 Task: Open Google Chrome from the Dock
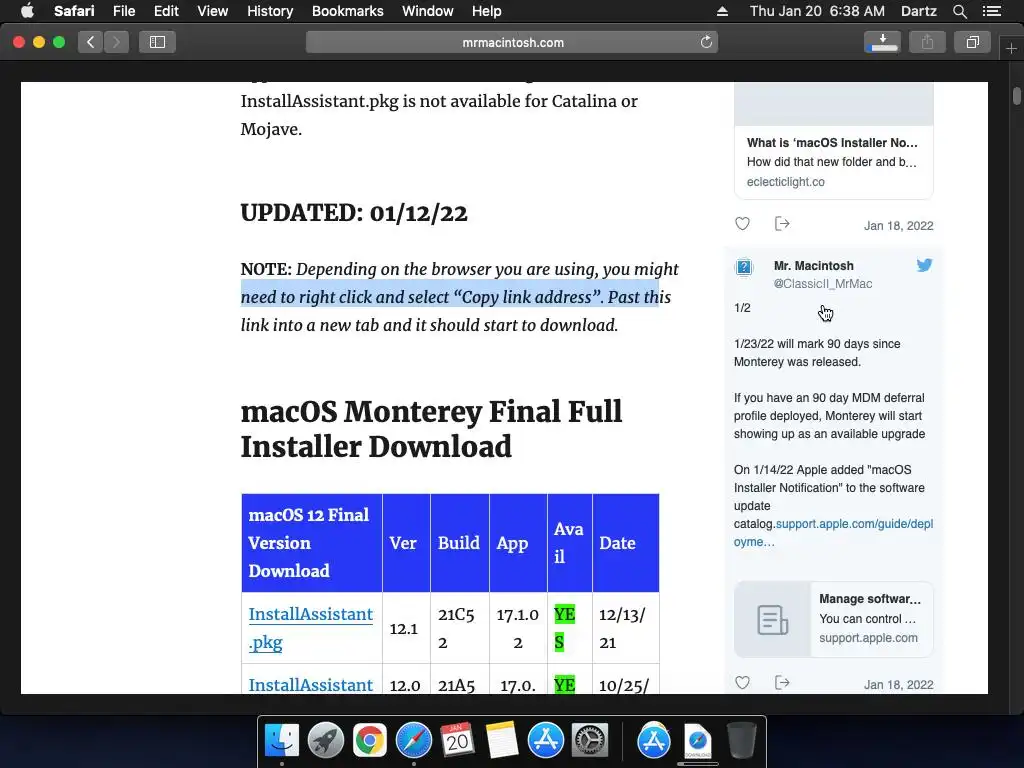click(x=370, y=740)
